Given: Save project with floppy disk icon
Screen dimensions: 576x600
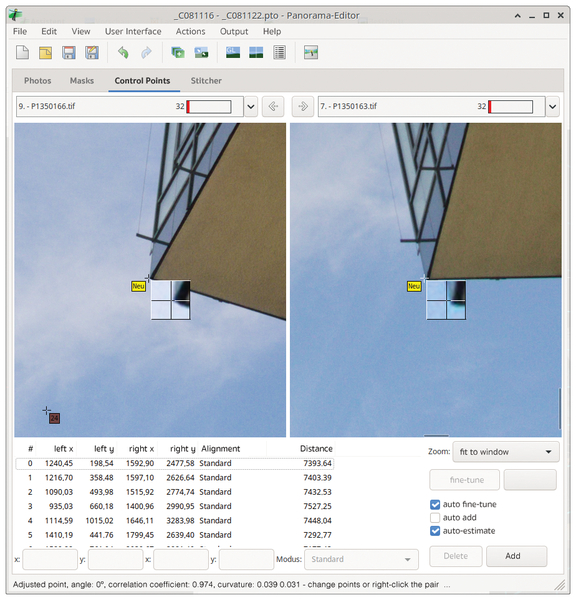Looking at the screenshot, I should click(69, 52).
